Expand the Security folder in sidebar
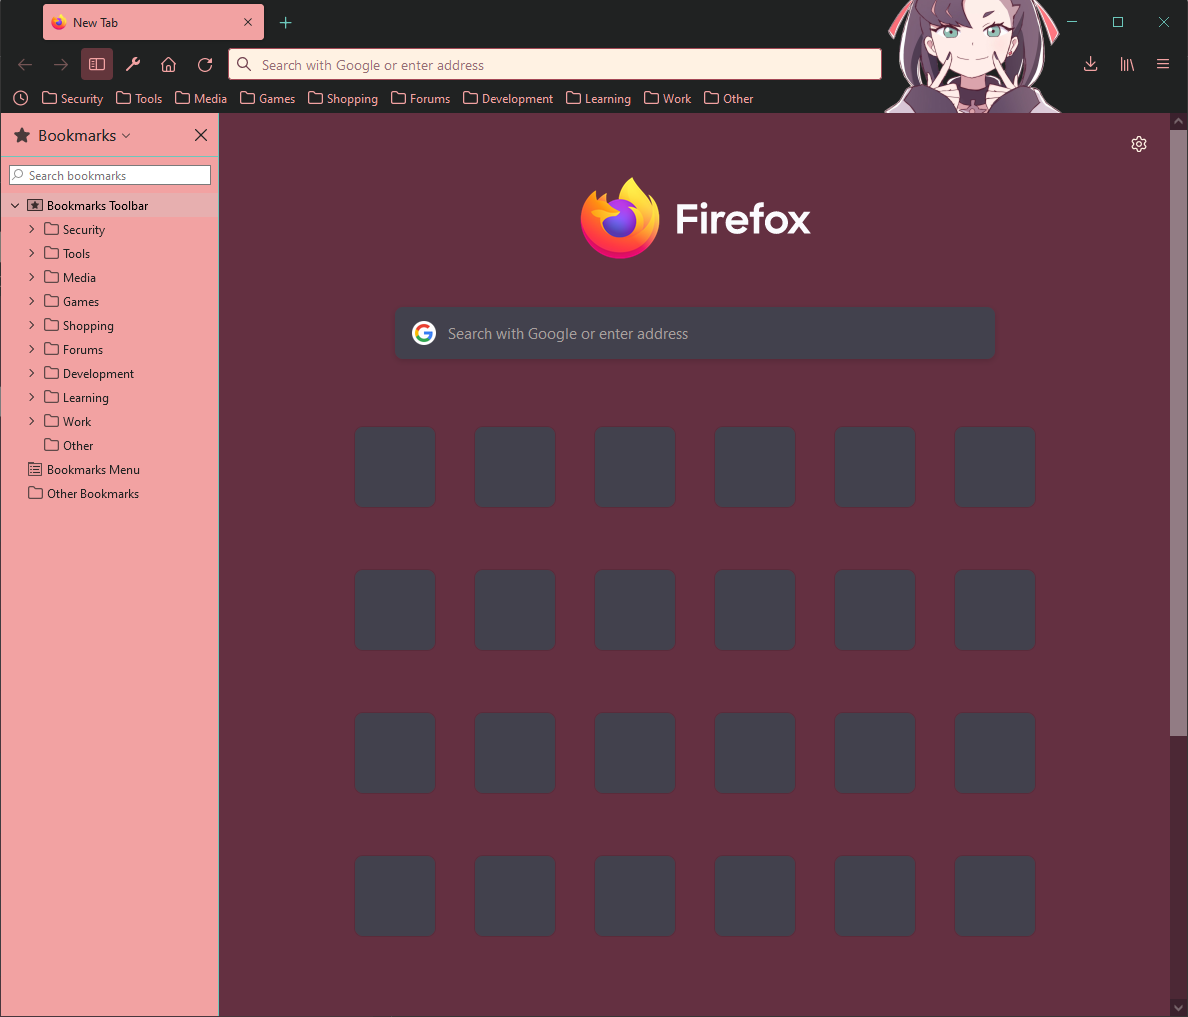 [x=31, y=229]
